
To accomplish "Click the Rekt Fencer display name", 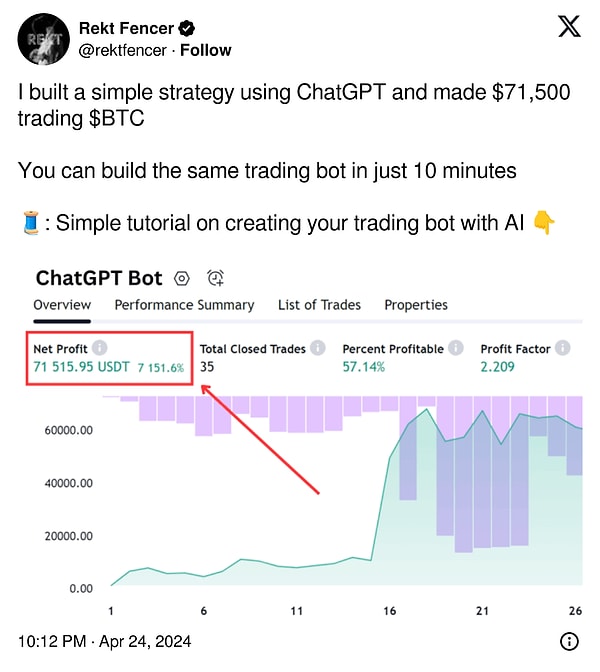I will click(x=126, y=29).
